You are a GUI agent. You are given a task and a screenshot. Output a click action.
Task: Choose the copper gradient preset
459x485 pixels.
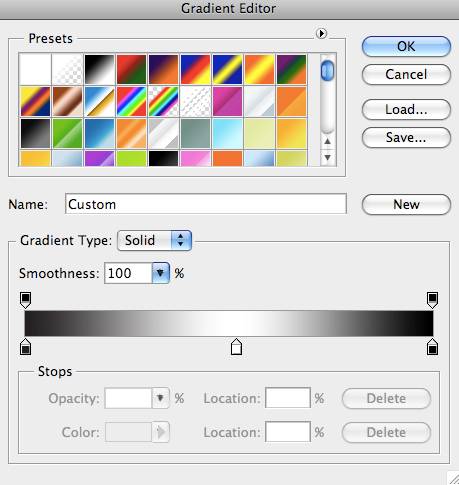point(67,101)
